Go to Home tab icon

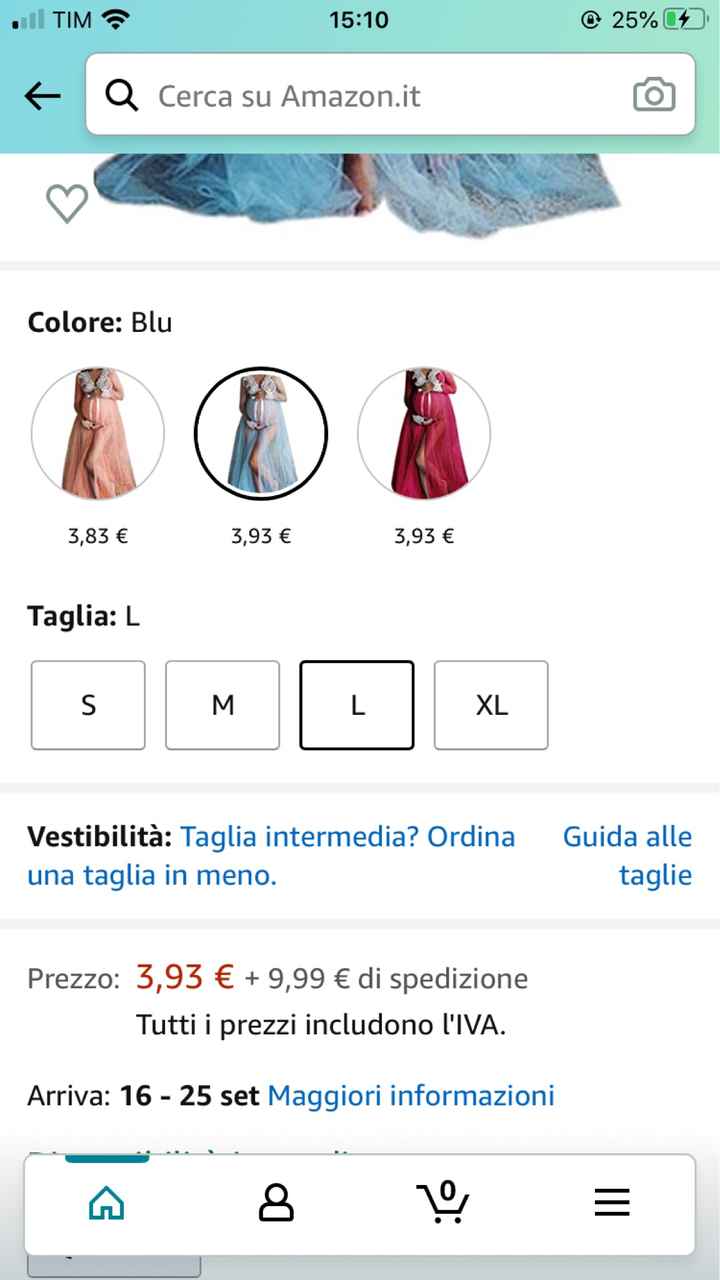coord(107,1202)
